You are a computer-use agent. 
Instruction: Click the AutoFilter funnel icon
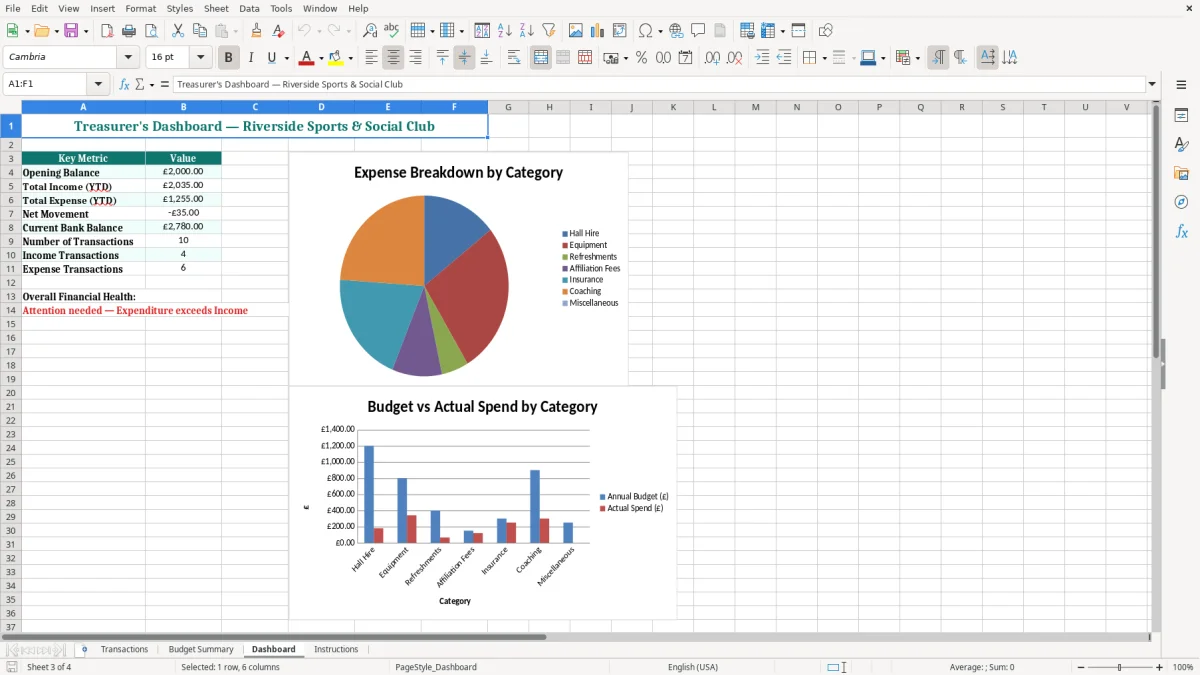549,31
